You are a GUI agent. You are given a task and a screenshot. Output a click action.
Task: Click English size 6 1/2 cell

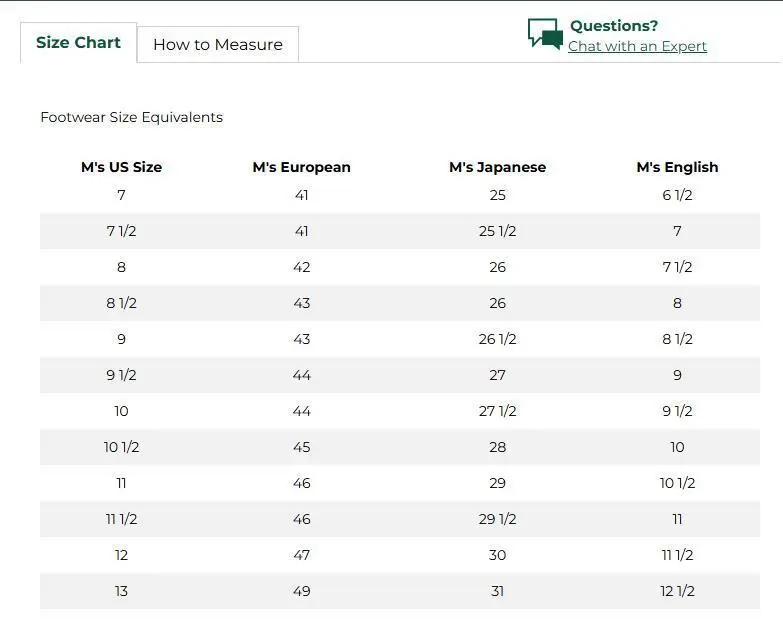677,195
